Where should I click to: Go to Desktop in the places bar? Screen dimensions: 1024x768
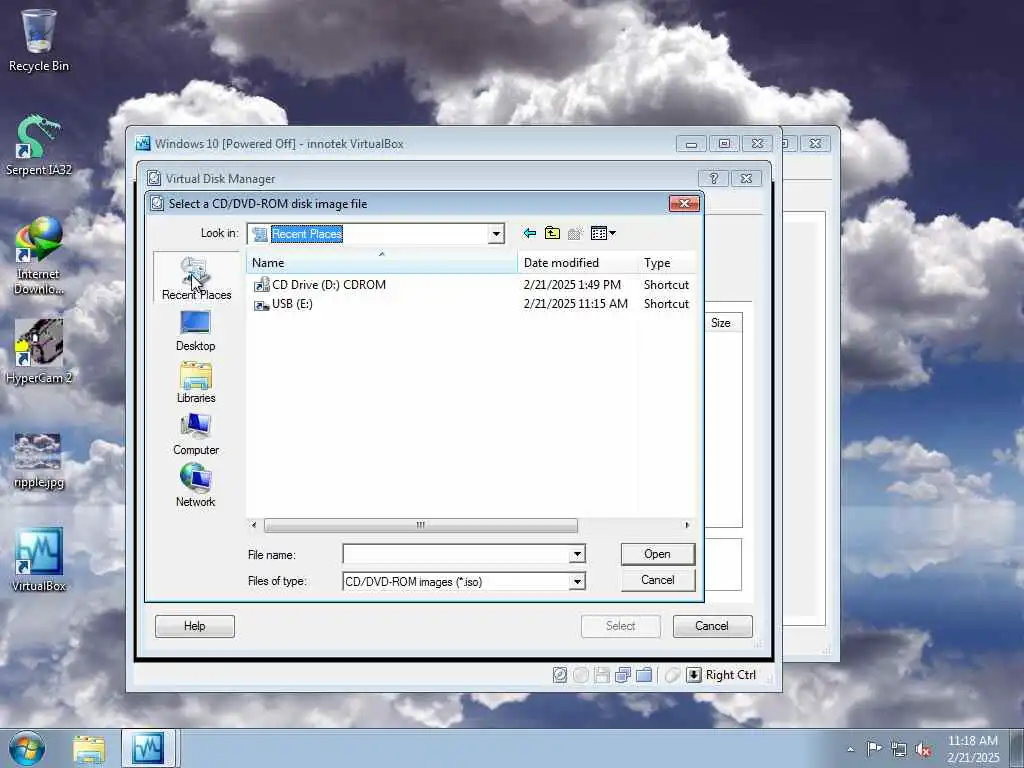(x=195, y=331)
